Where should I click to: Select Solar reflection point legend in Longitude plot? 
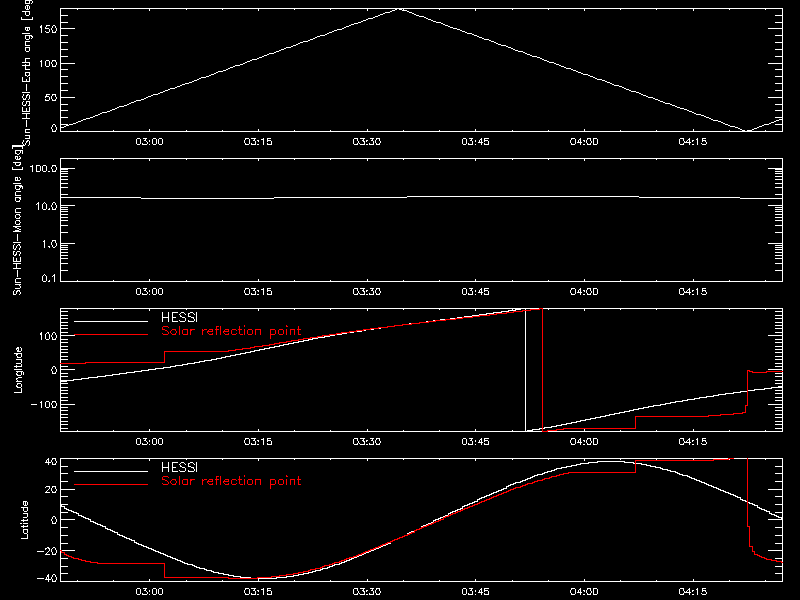(231, 331)
